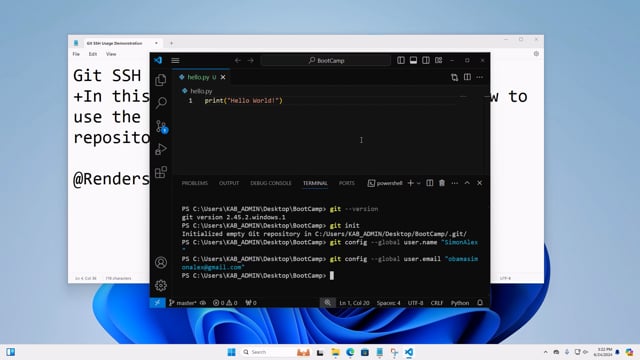Close the Git SSH Usage Demonstration tab

(156, 43)
